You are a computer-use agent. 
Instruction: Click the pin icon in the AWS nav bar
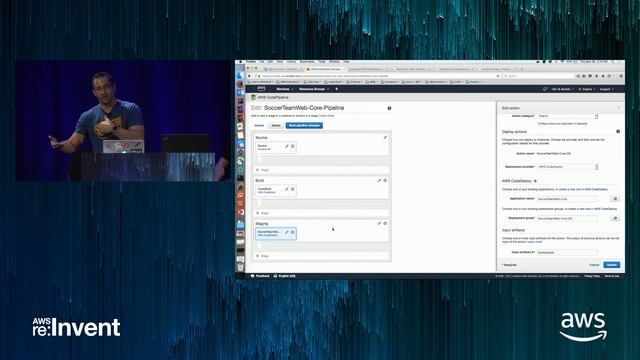click(337, 89)
